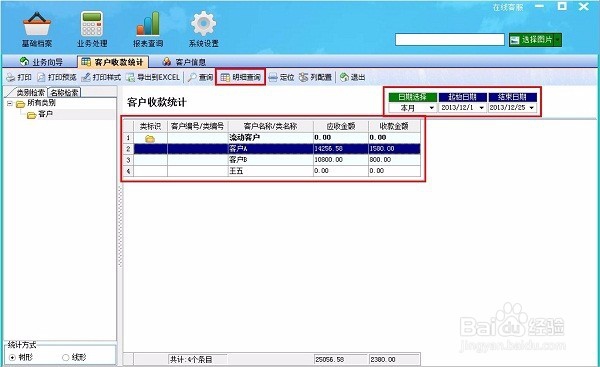This screenshot has height=367, width=600.
Task: Click the 明细查询 detail query button
Action: click(241, 77)
